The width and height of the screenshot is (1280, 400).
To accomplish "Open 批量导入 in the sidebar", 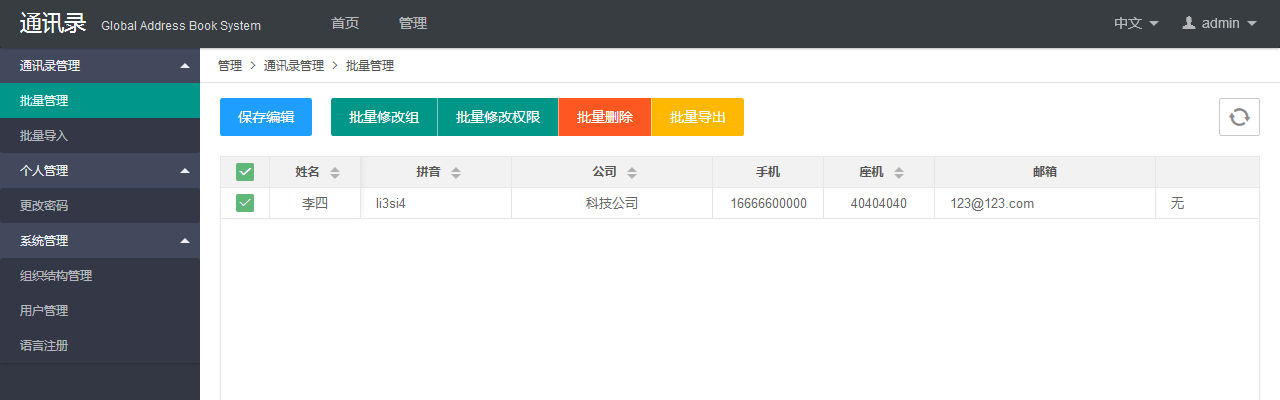I will 100,136.
